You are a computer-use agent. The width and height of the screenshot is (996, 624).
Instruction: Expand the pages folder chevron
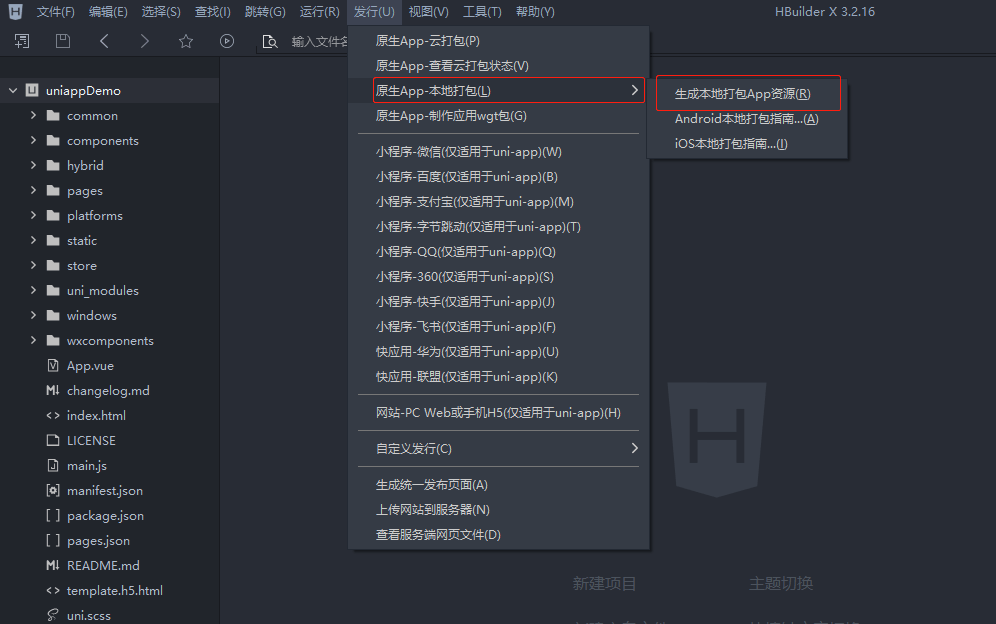[x=34, y=190]
